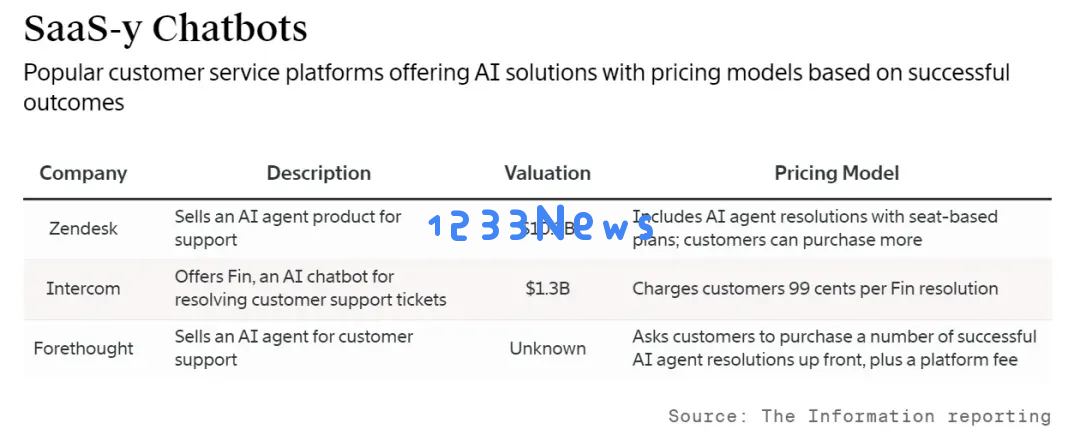This screenshot has width=1080, height=447.
Task: Select the Intercom company cell
Action: (x=83, y=289)
